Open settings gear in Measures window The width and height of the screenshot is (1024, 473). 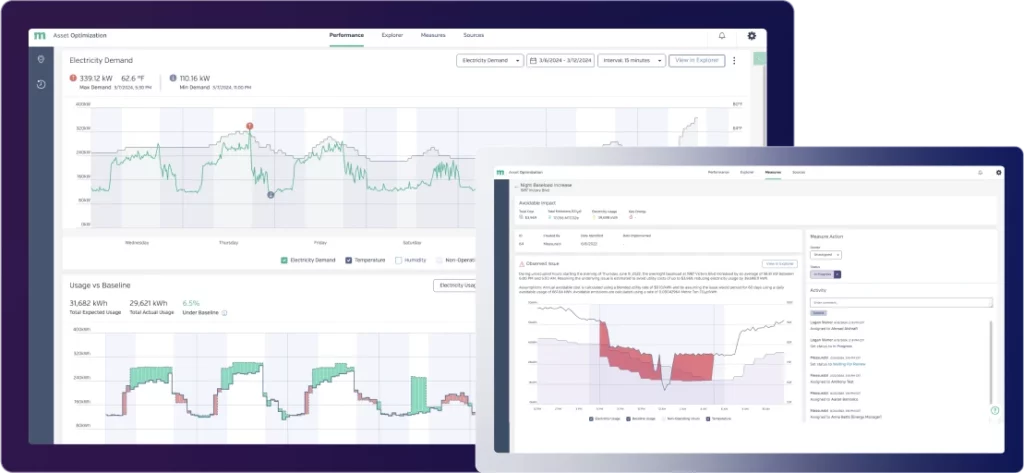point(999,172)
